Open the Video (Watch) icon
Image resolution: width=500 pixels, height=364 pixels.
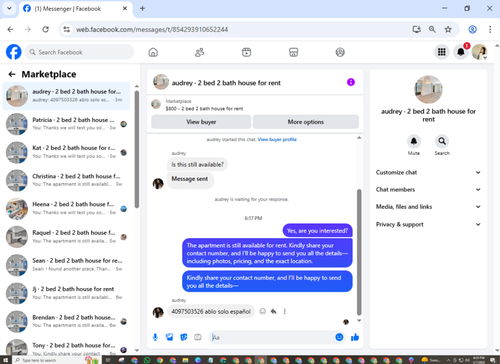click(x=246, y=52)
